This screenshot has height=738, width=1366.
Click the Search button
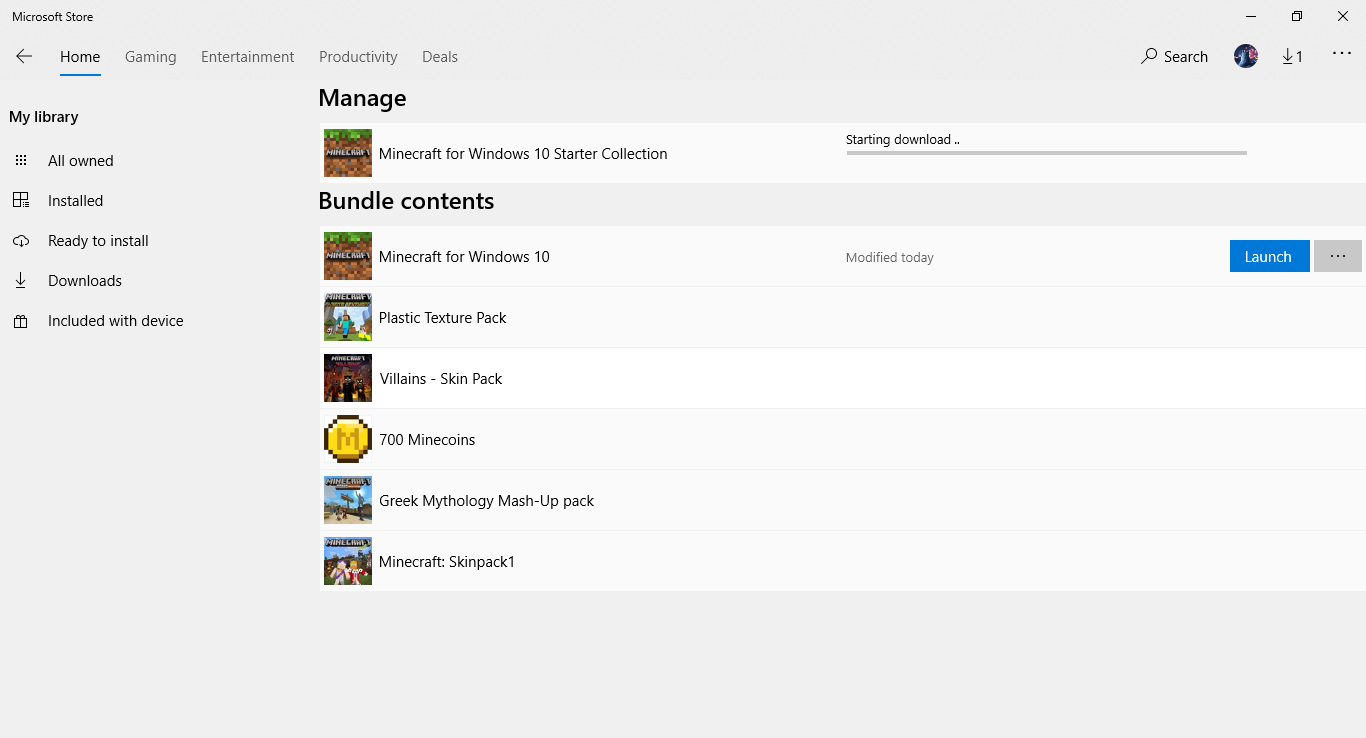1175,57
